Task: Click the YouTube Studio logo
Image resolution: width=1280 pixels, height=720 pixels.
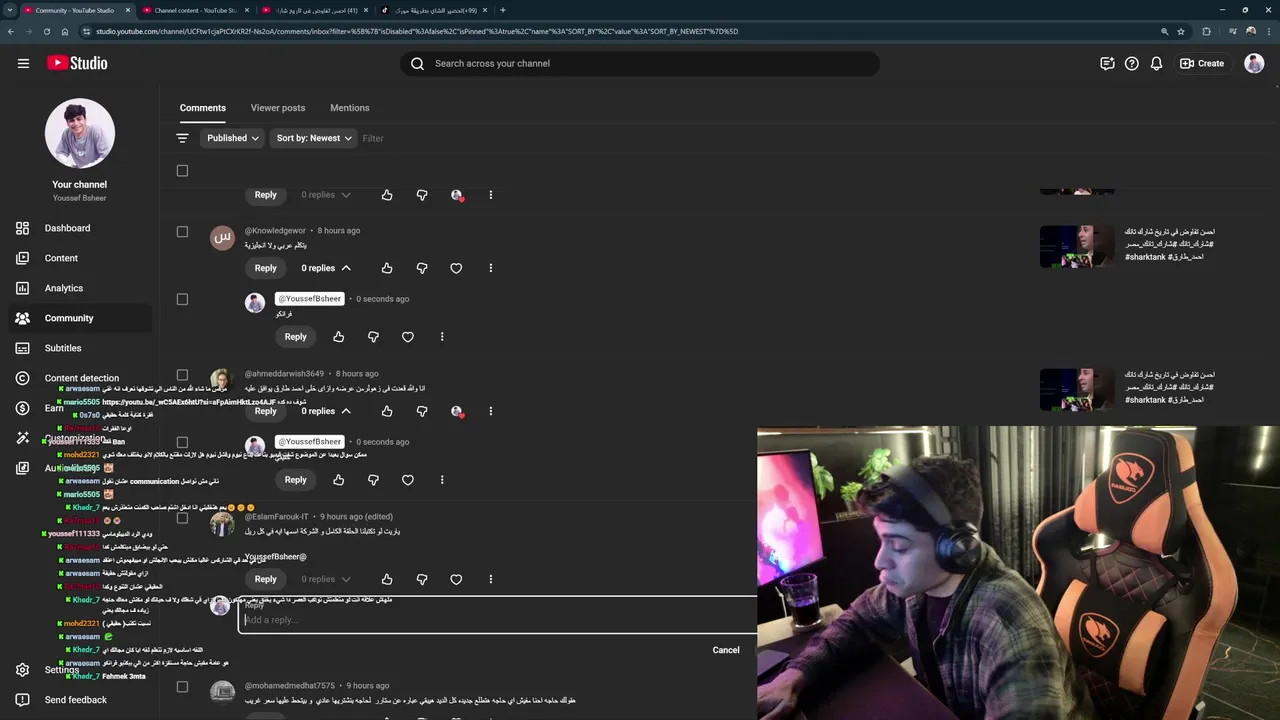Action: pos(77,63)
